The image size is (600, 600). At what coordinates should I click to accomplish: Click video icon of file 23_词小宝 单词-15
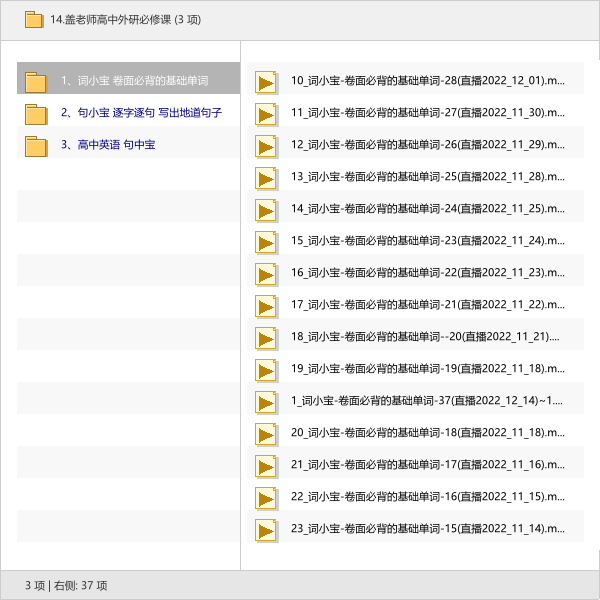[x=266, y=530]
